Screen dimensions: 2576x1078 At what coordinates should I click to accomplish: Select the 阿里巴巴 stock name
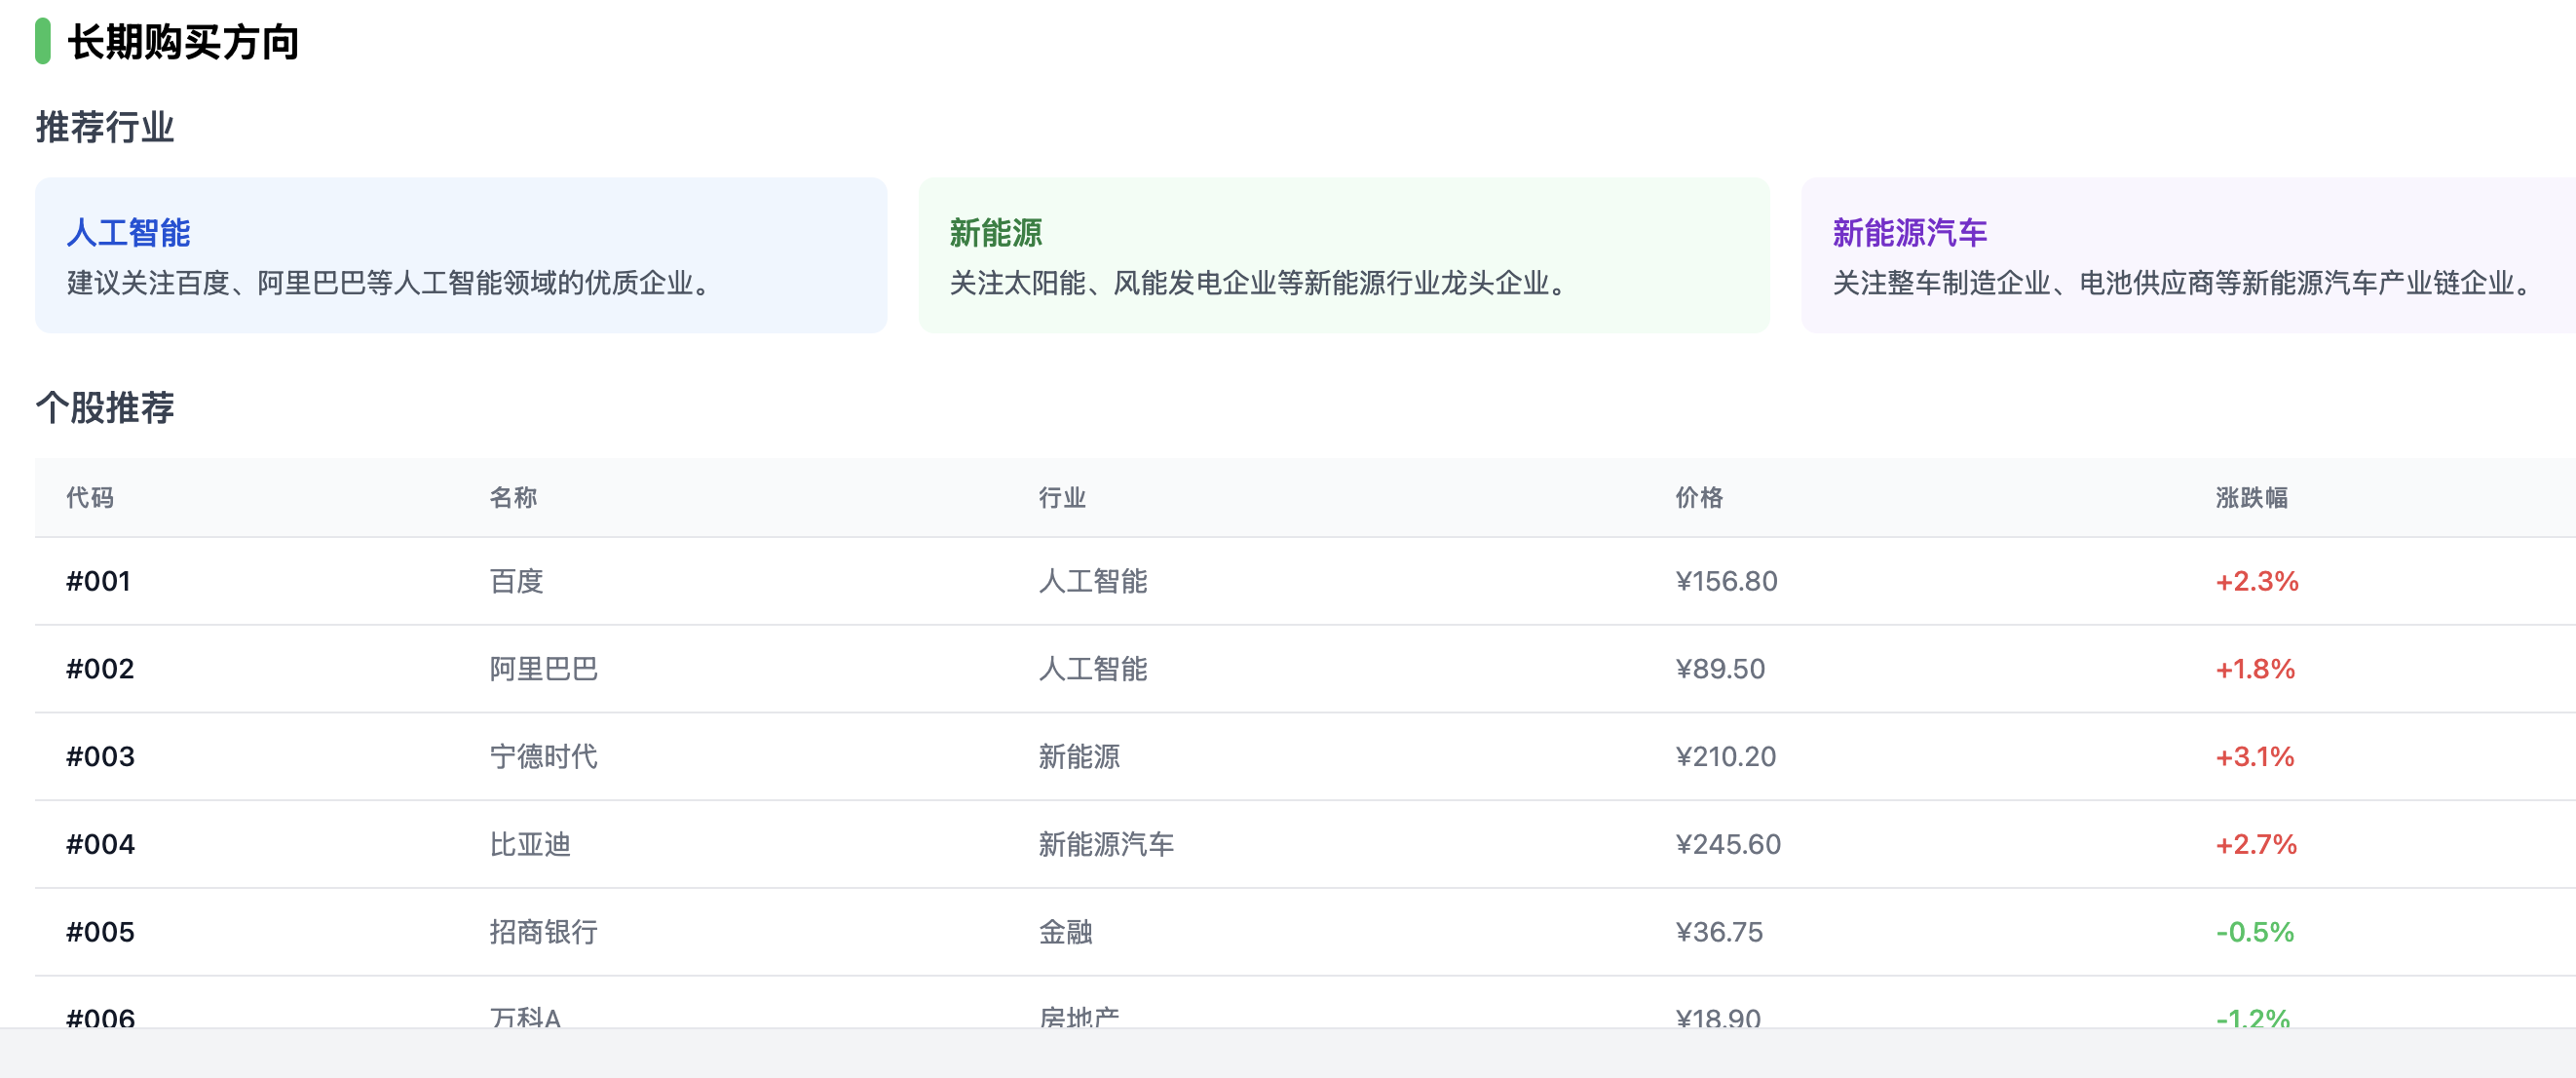(543, 669)
